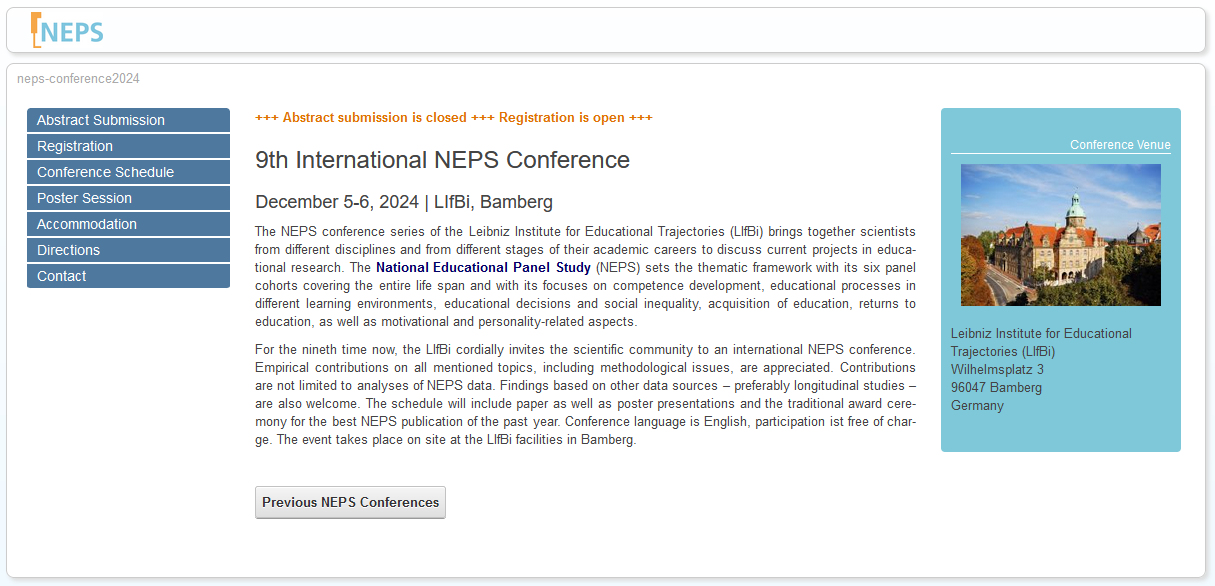Screen dimensions: 1215x586
Task: Click the Previous NEPS Conferences button
Action: coord(350,502)
